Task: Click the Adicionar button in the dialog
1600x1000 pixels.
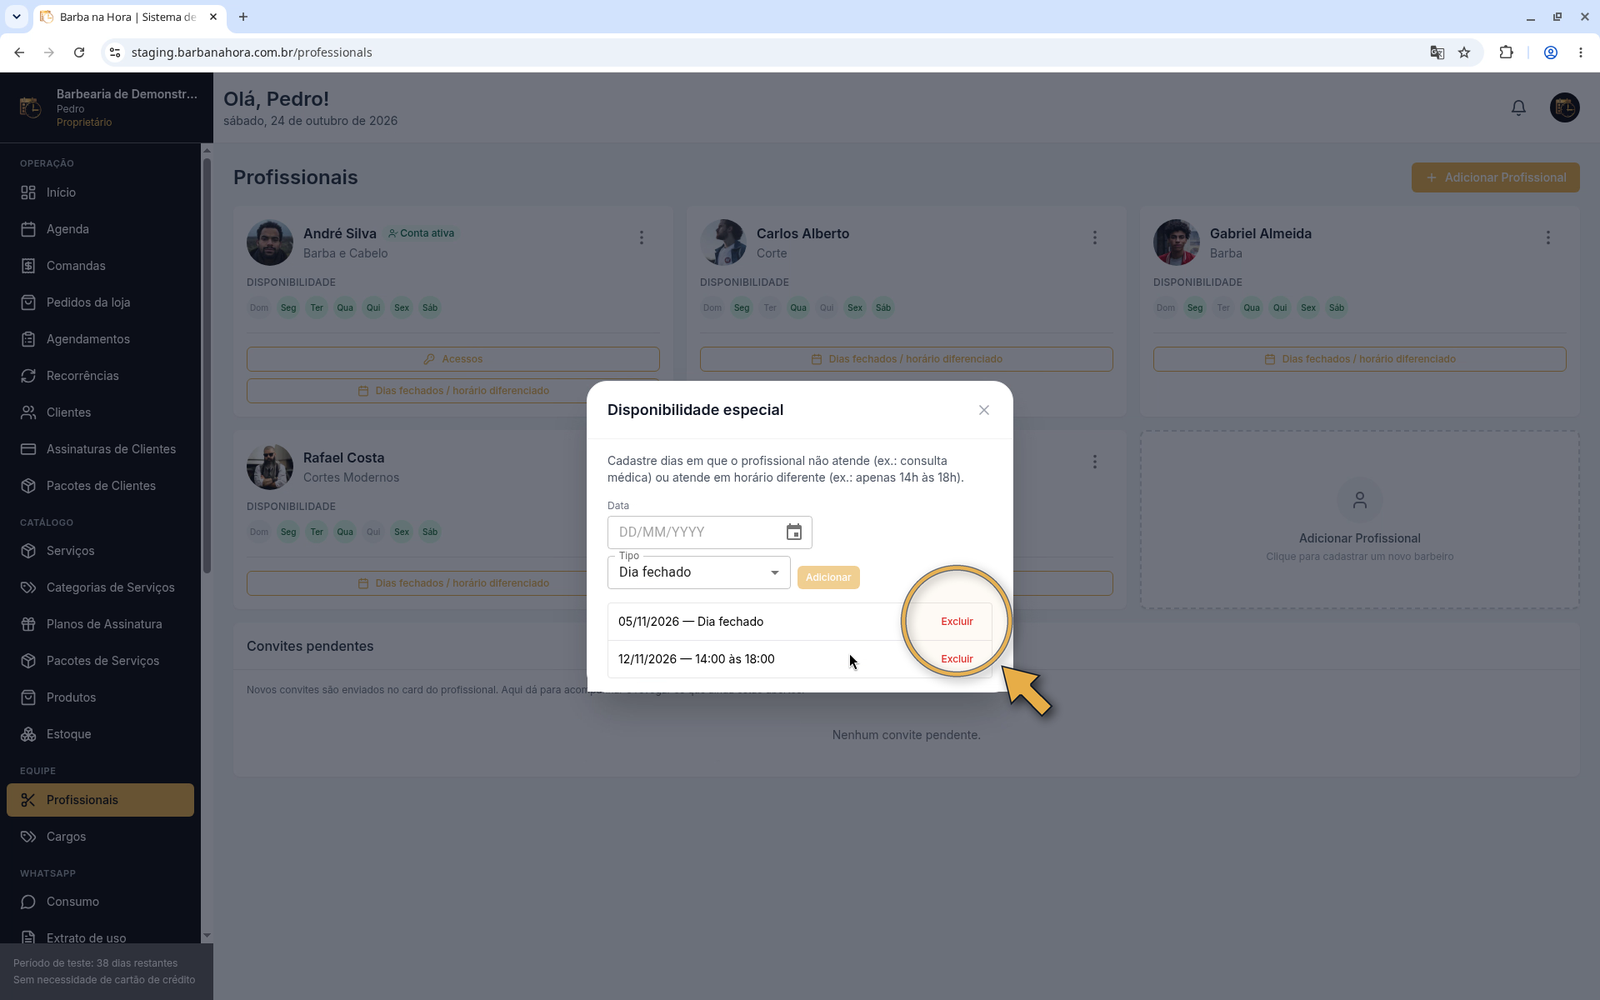Action: point(828,577)
